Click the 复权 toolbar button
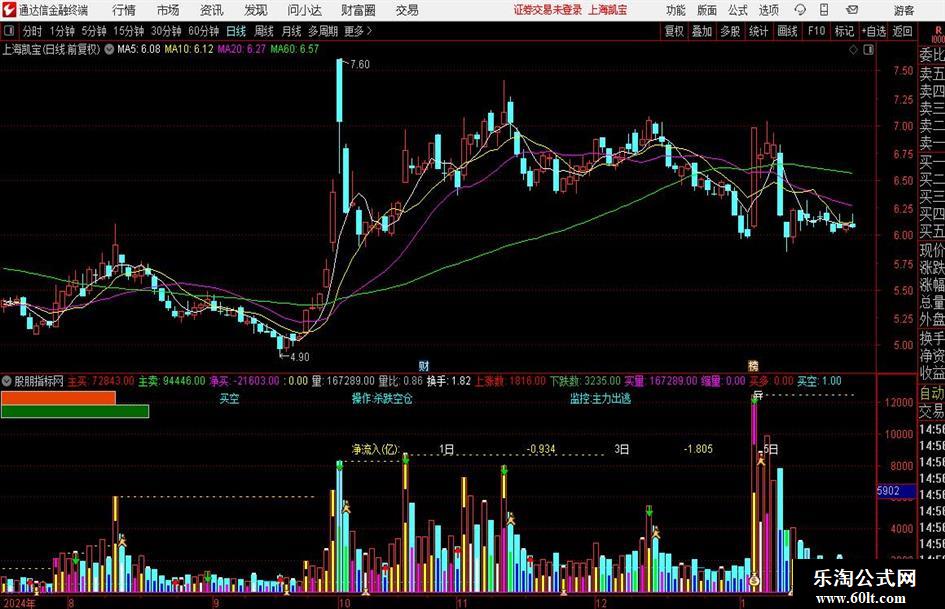This screenshot has height=609, width=945. pyautogui.click(x=674, y=31)
